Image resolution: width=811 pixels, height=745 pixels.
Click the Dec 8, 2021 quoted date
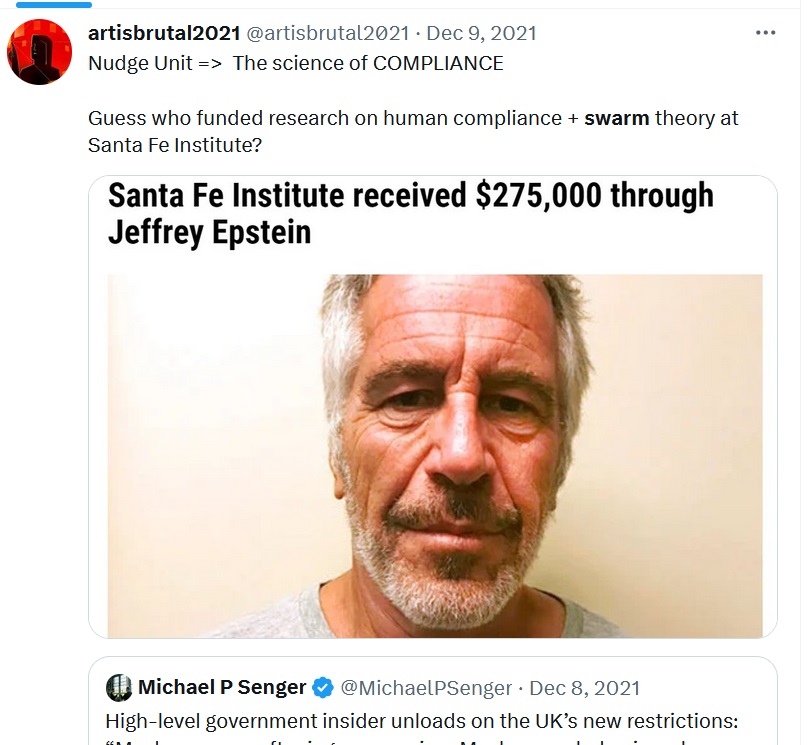[585, 688]
